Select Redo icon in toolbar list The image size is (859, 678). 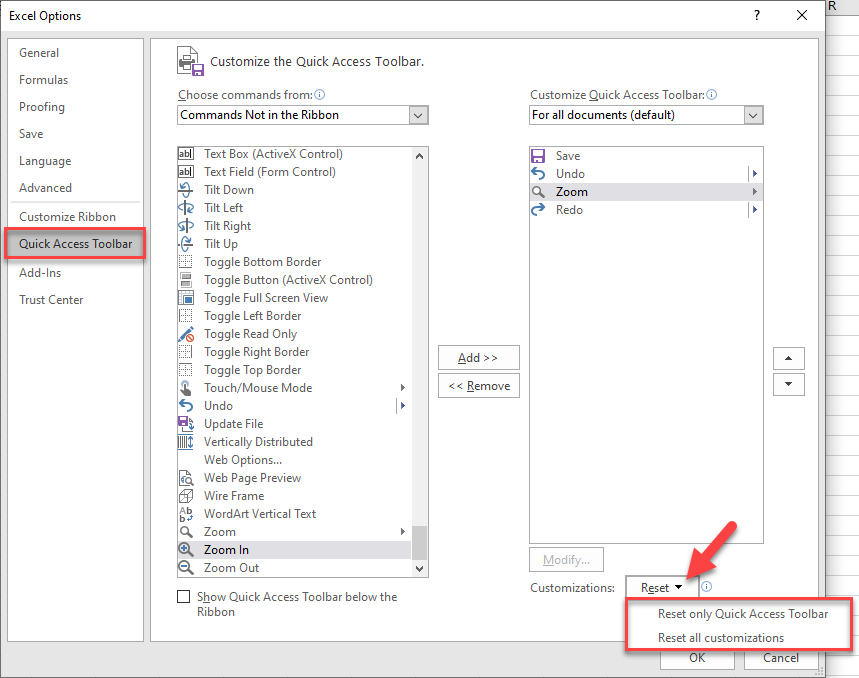pos(538,210)
